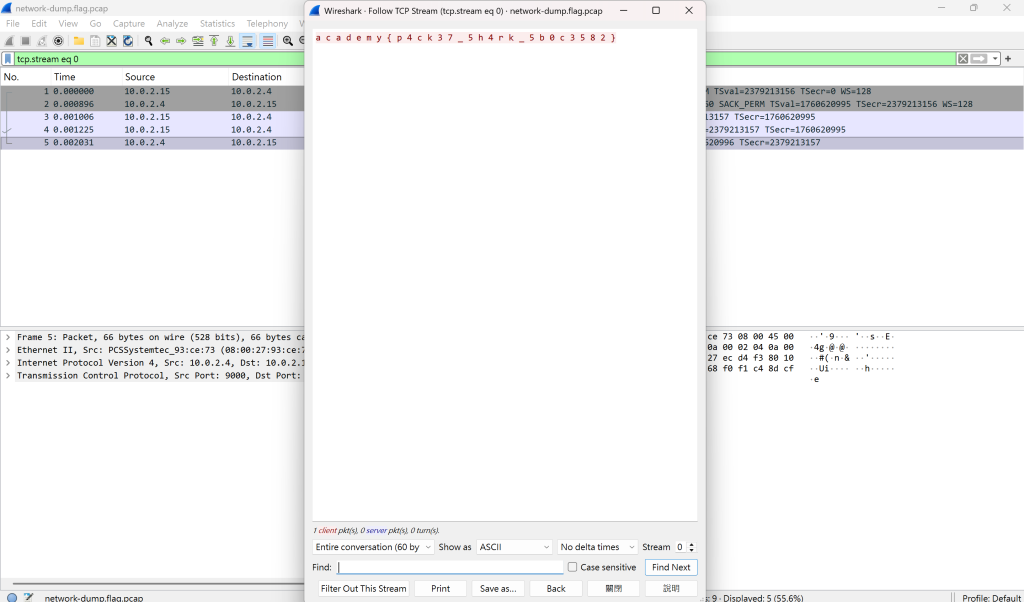Open the Statistics menu
Image resolution: width=1024 pixels, height=602 pixels.
click(x=217, y=24)
